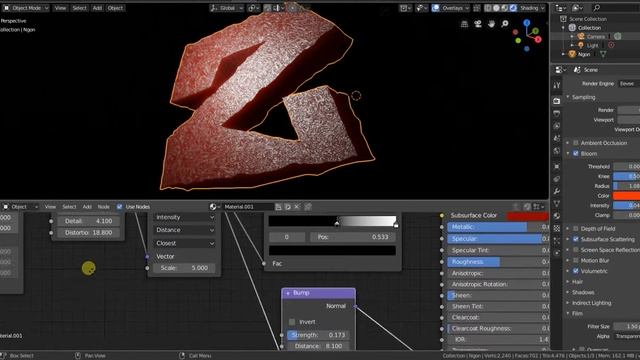Image resolution: width=640 pixels, height=360 pixels.
Task: Open the Shading dropdown arrow
Action: pyautogui.click(x=543, y=8)
